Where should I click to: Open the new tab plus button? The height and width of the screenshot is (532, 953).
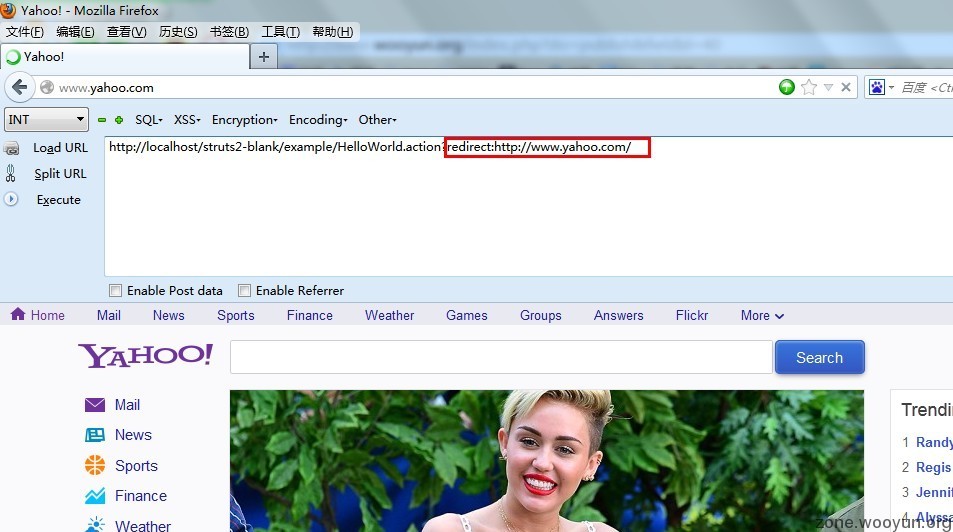click(264, 57)
